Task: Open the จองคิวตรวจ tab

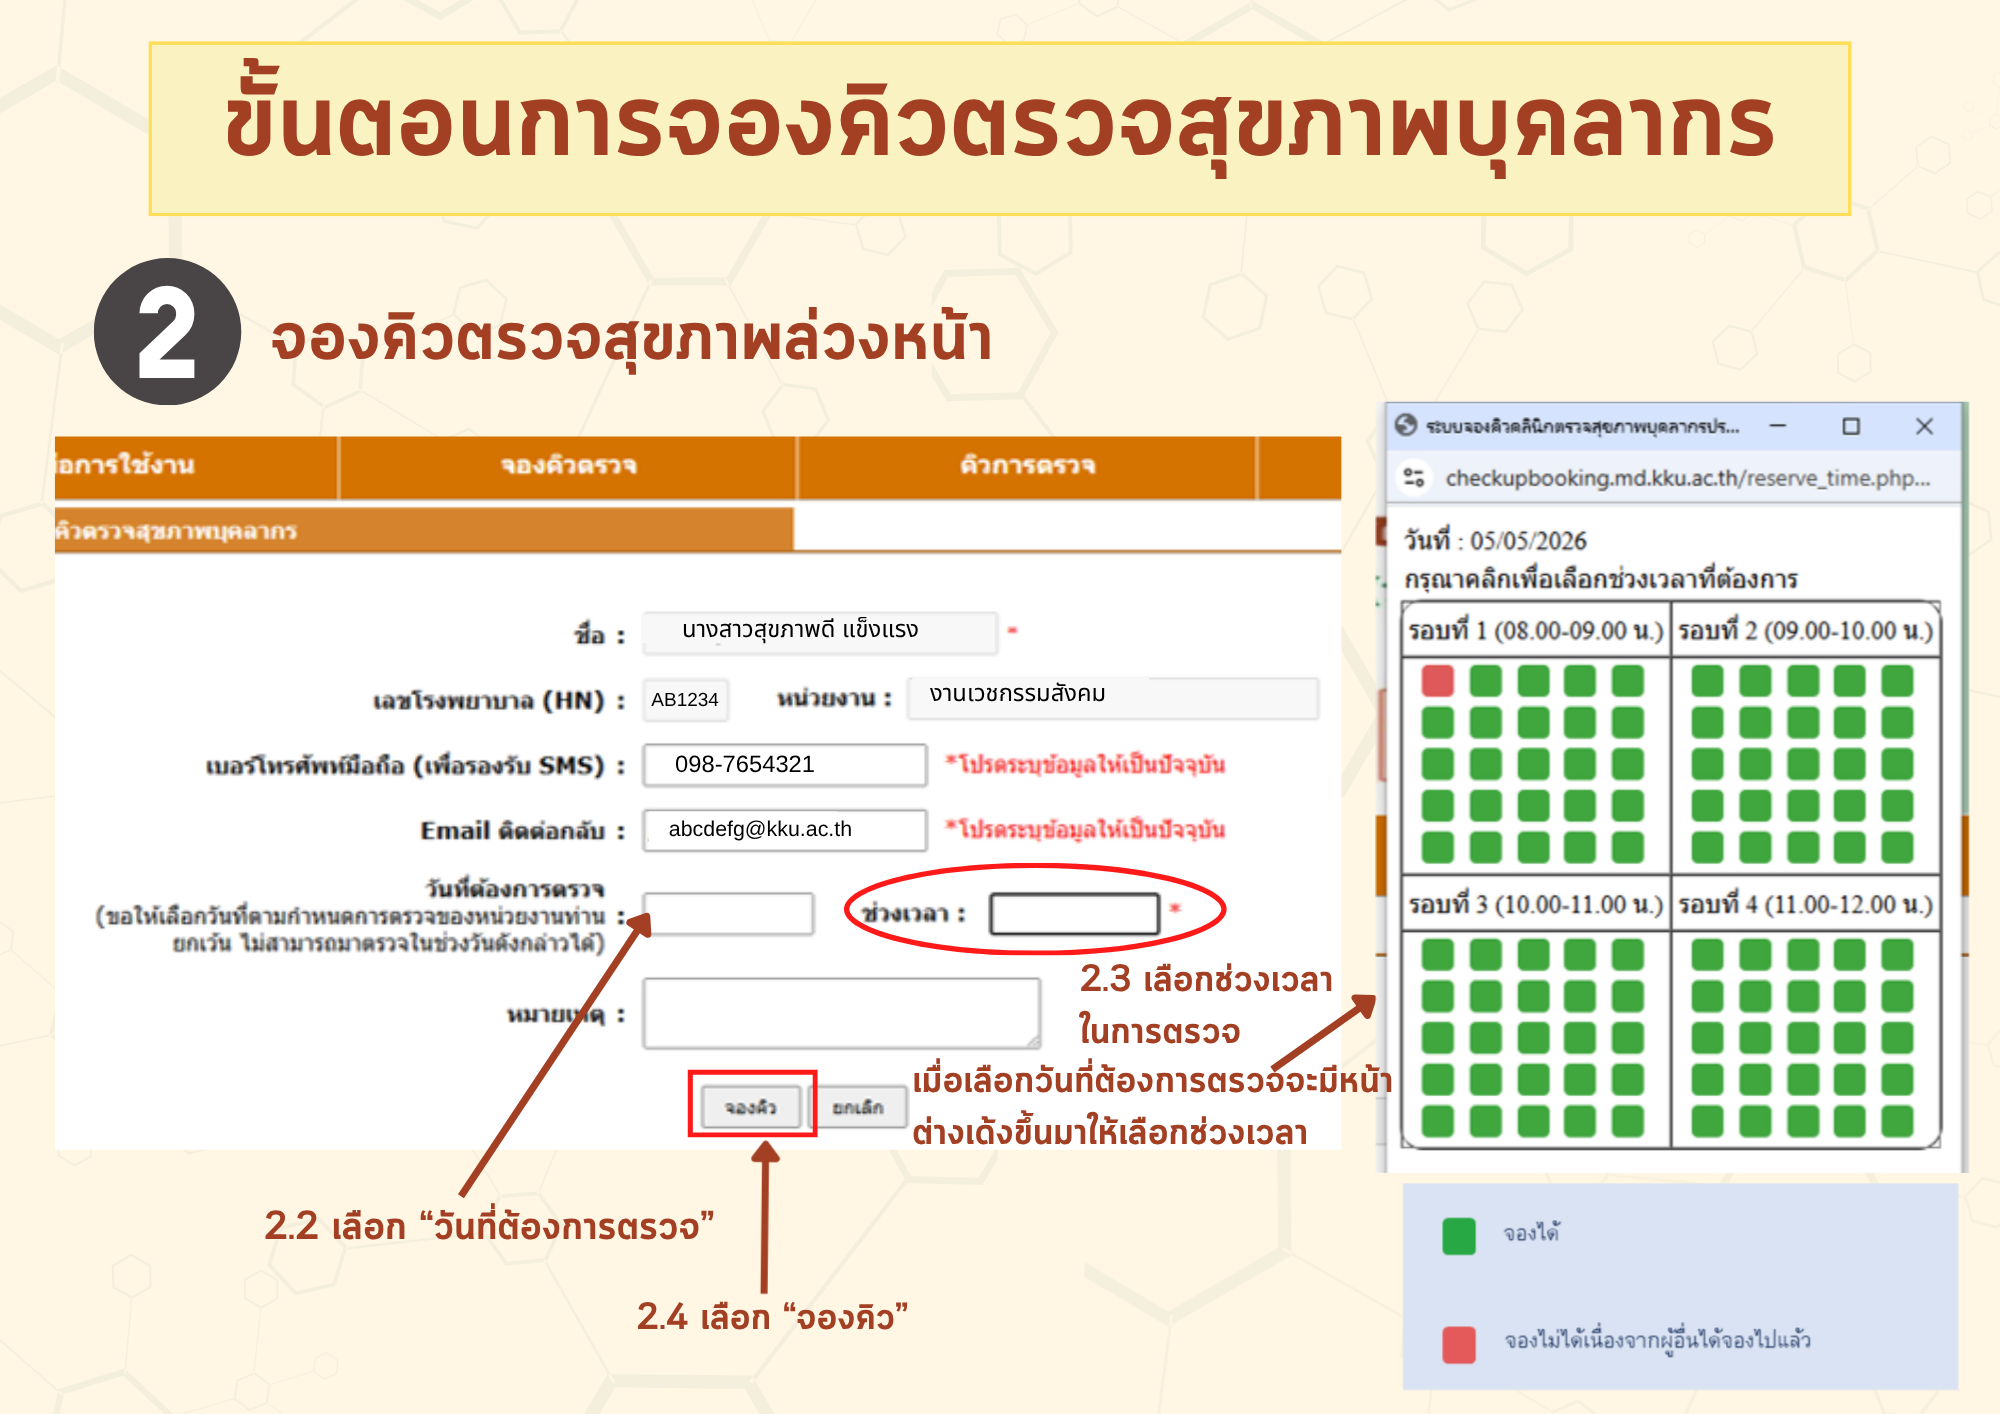Action: (568, 466)
